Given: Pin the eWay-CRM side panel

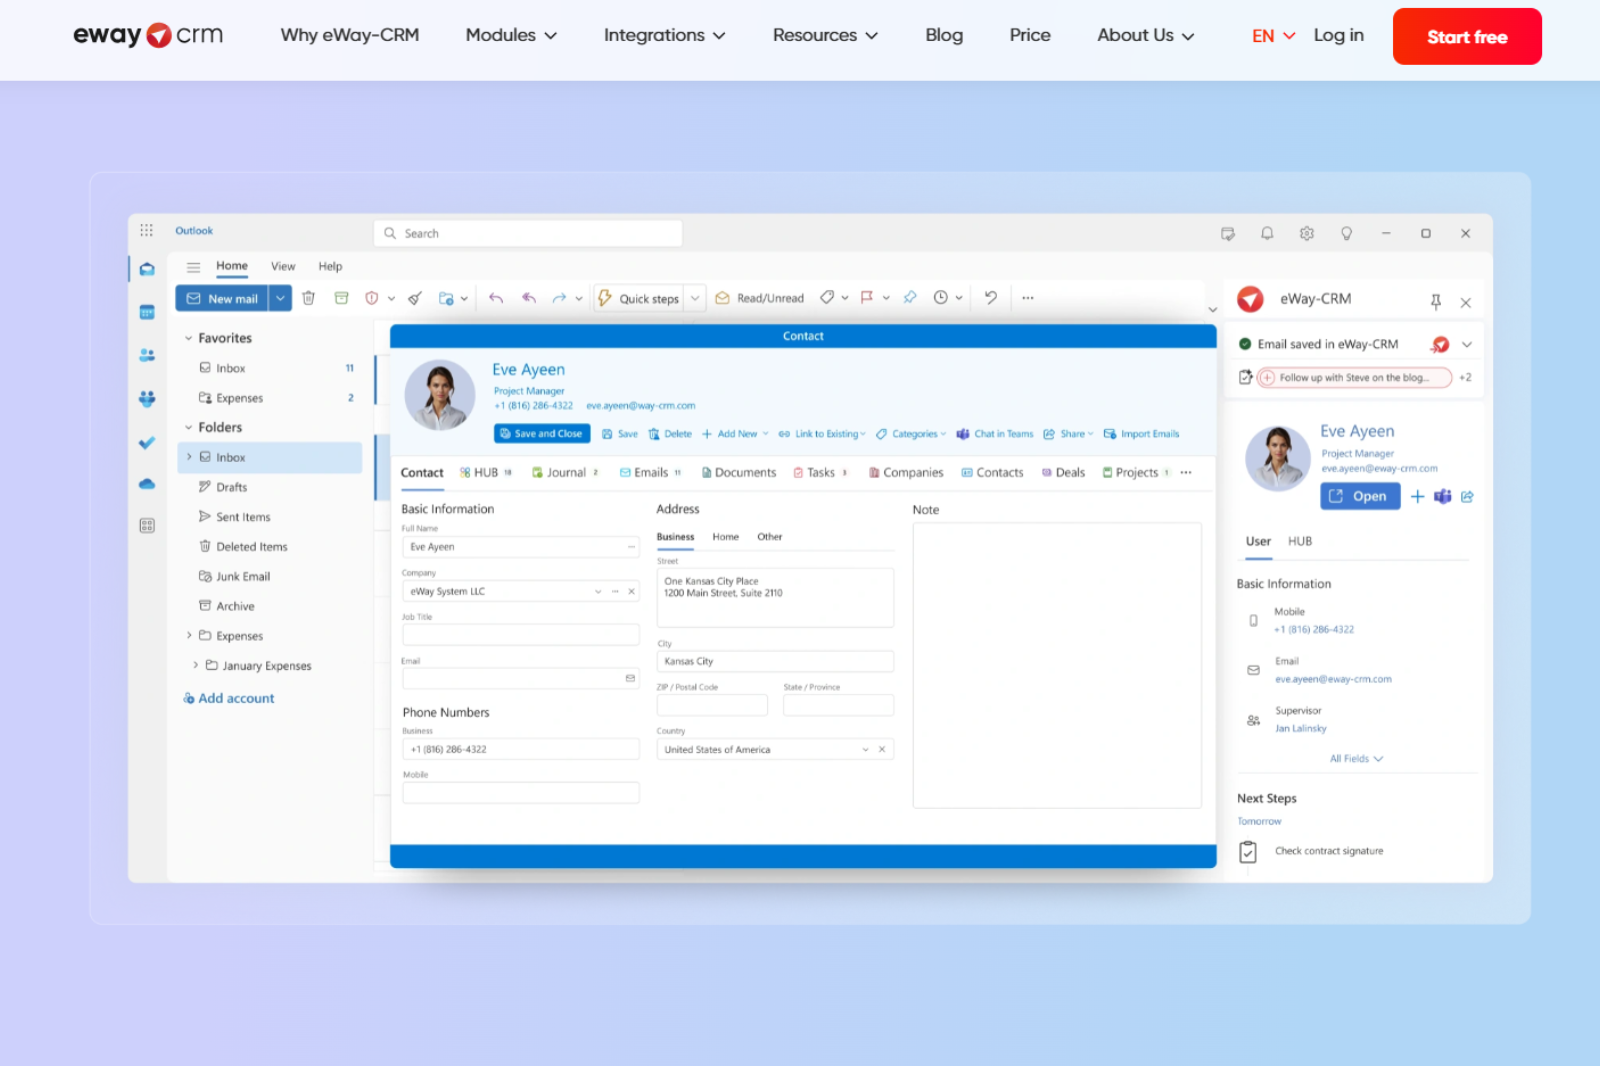Looking at the screenshot, I should tap(1436, 301).
